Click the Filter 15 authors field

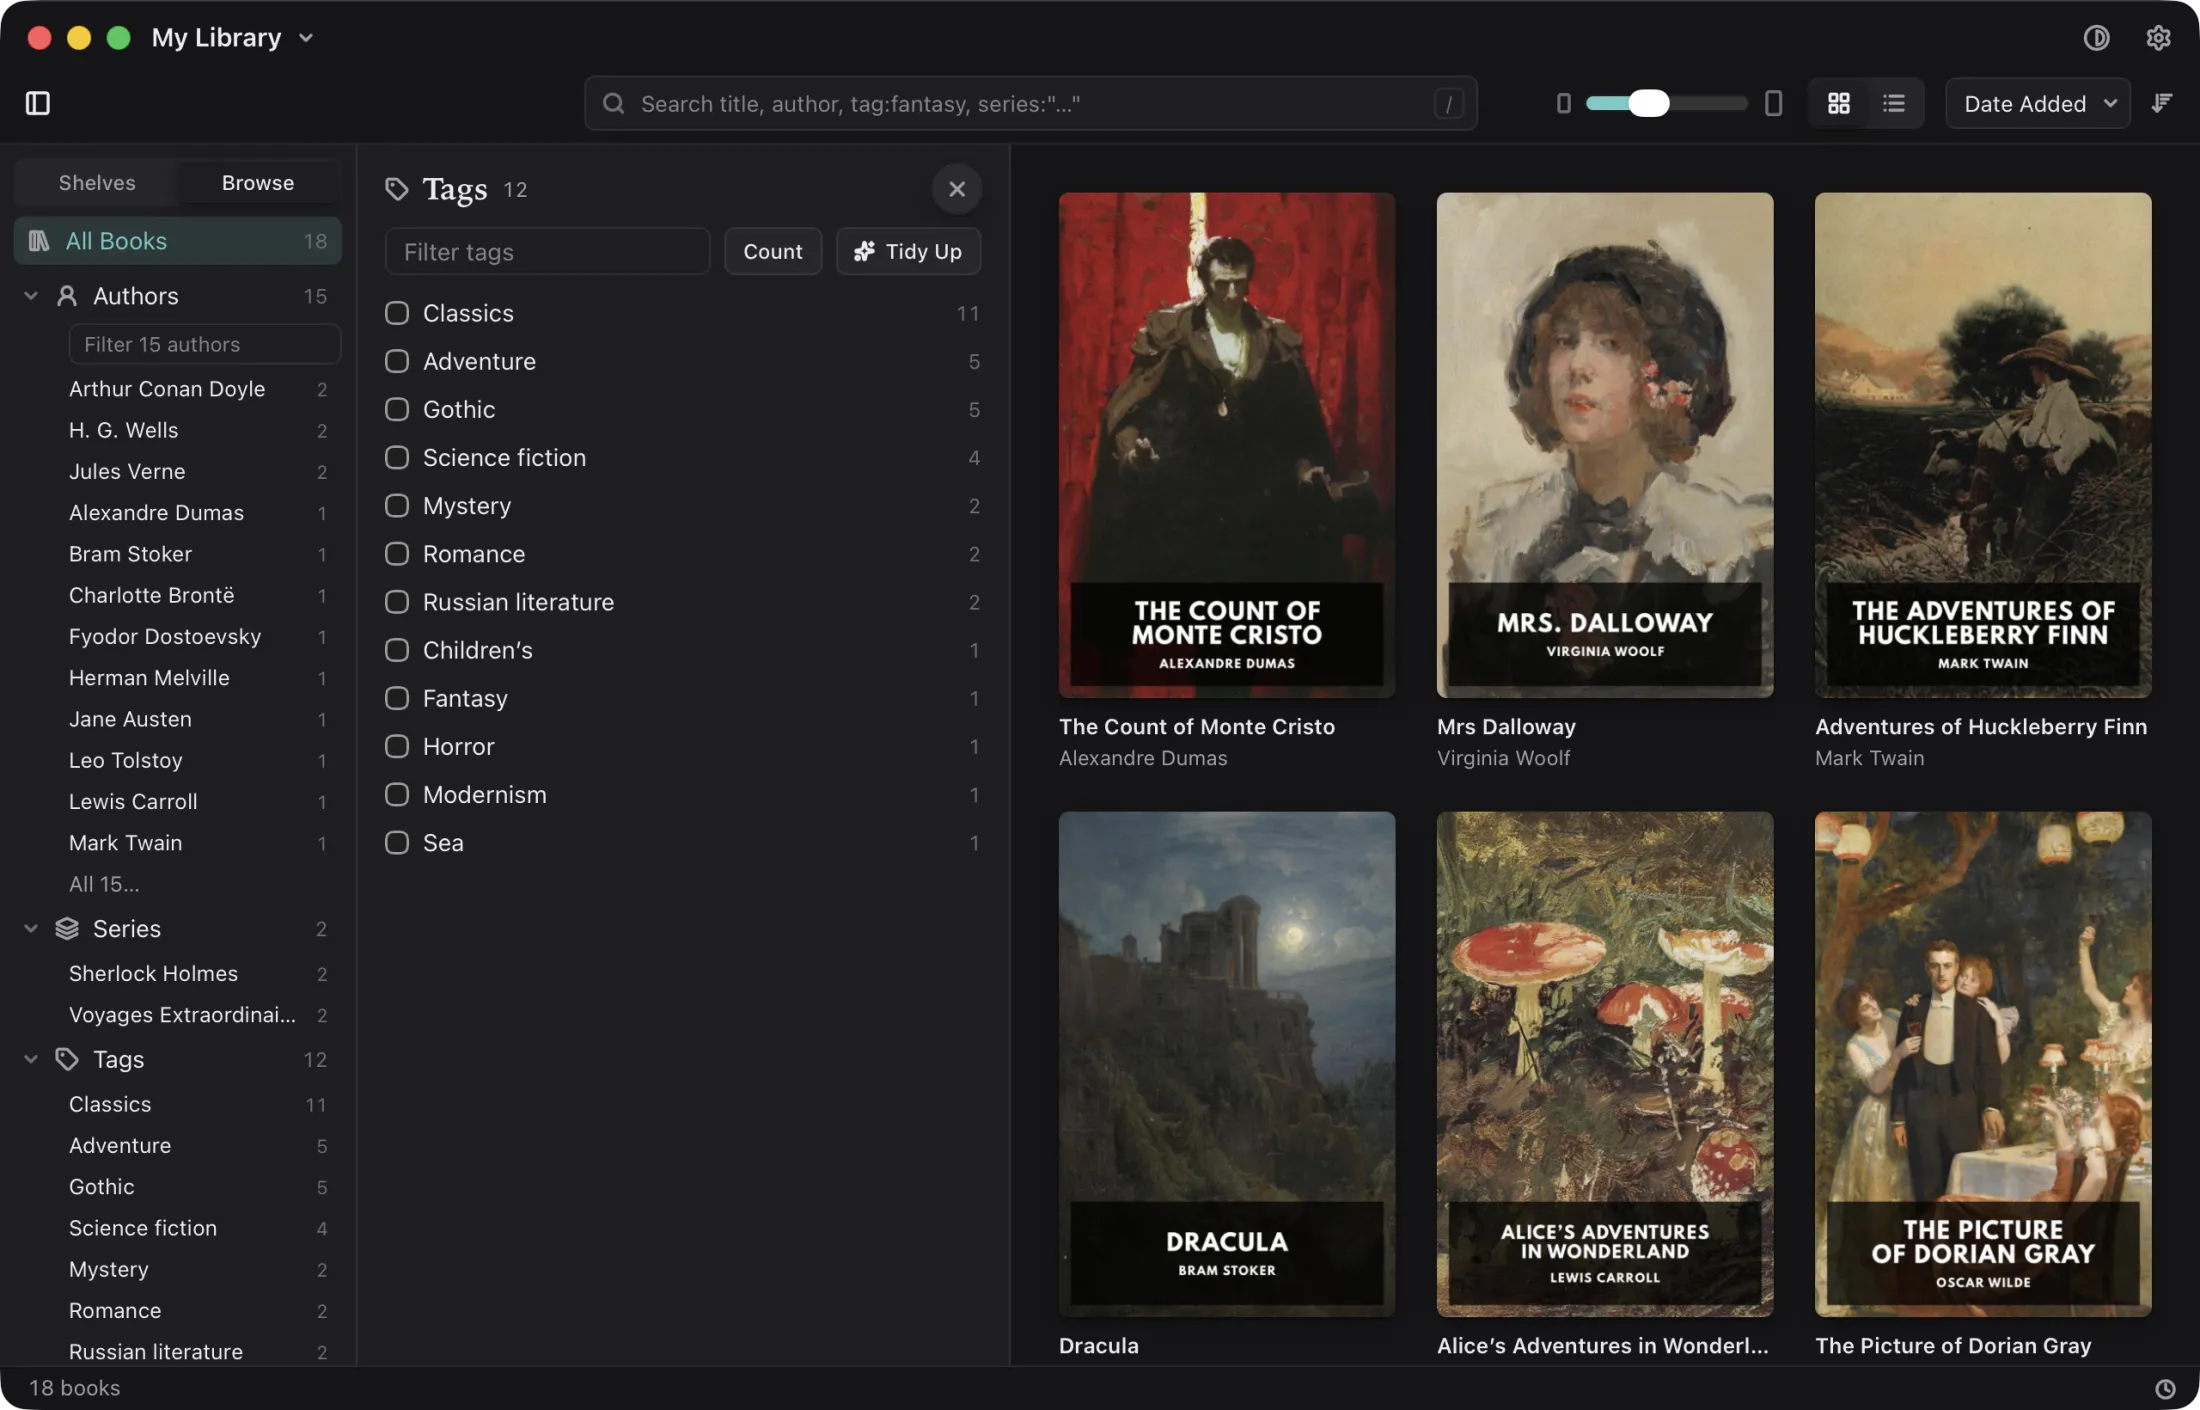pos(204,344)
